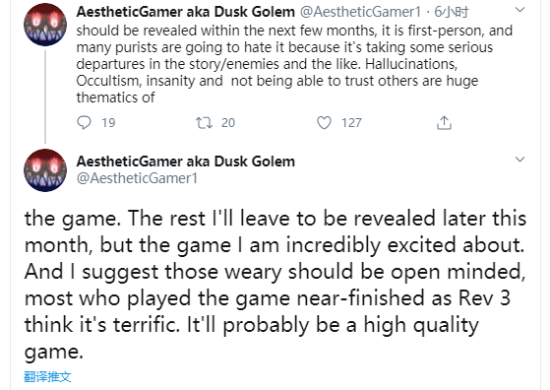550x390 pixels.
Task: Open first tweet text about first-person reveal
Action: point(295,64)
